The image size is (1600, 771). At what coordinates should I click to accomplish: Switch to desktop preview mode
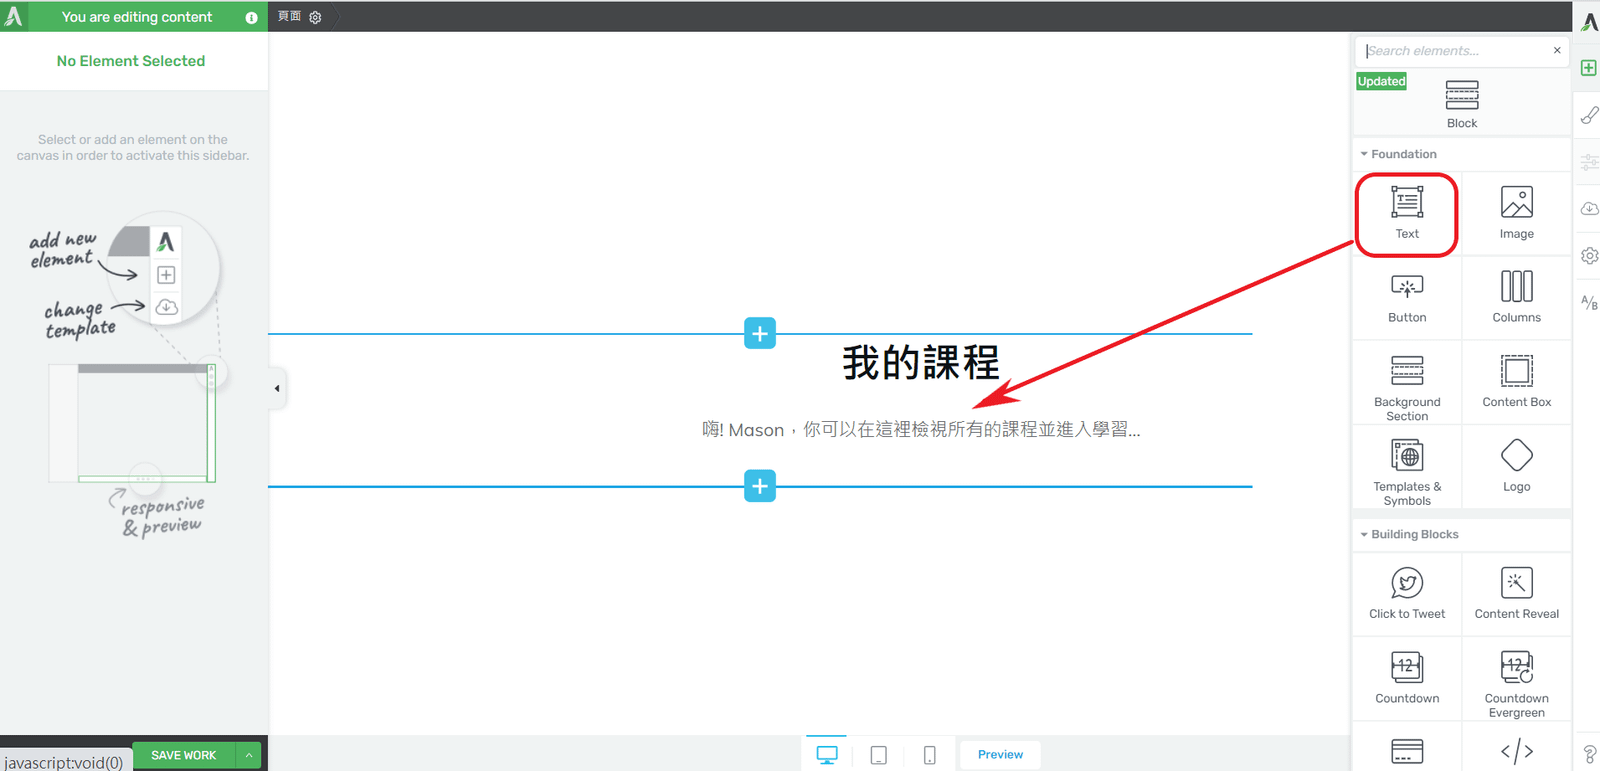click(x=827, y=754)
